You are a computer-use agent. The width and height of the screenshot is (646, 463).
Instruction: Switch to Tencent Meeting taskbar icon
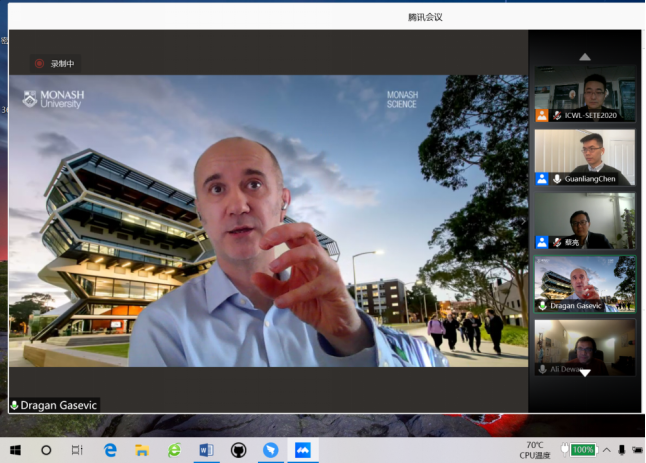click(302, 450)
